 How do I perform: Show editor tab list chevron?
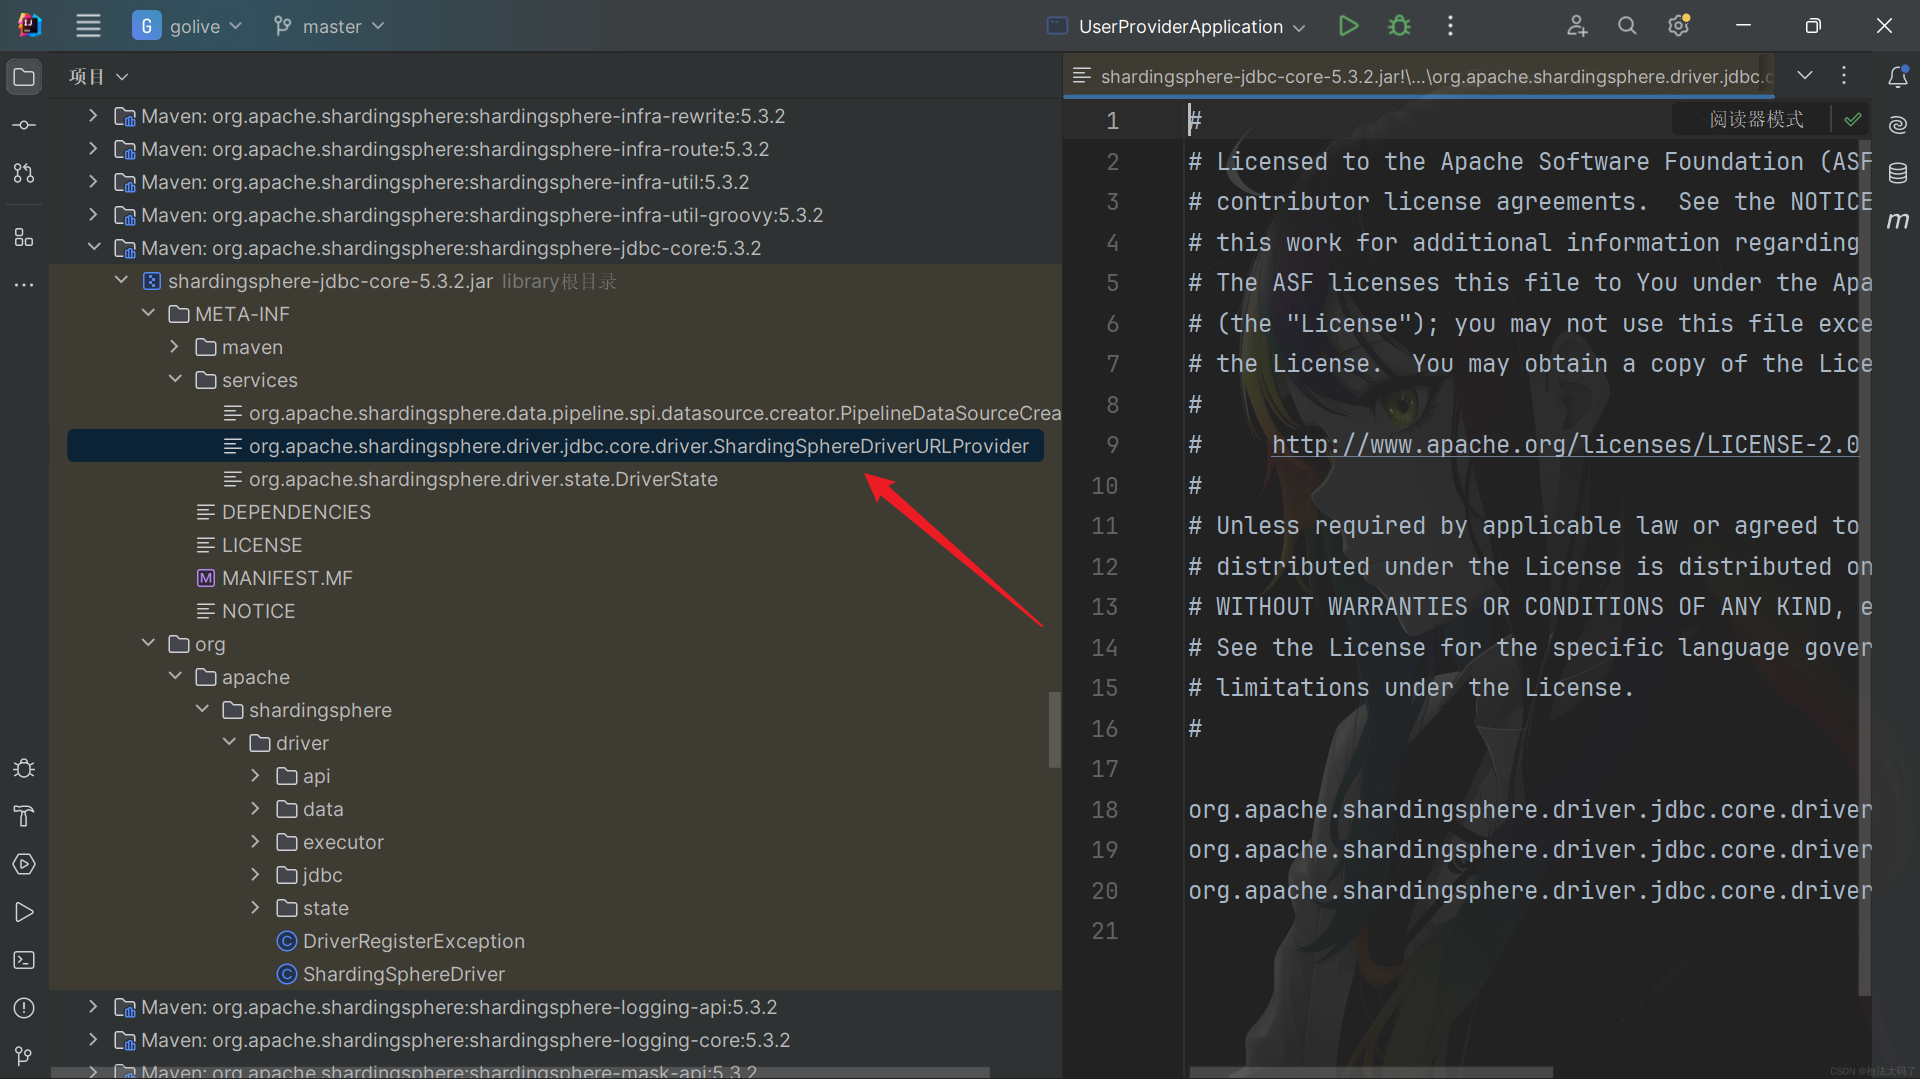point(1805,76)
